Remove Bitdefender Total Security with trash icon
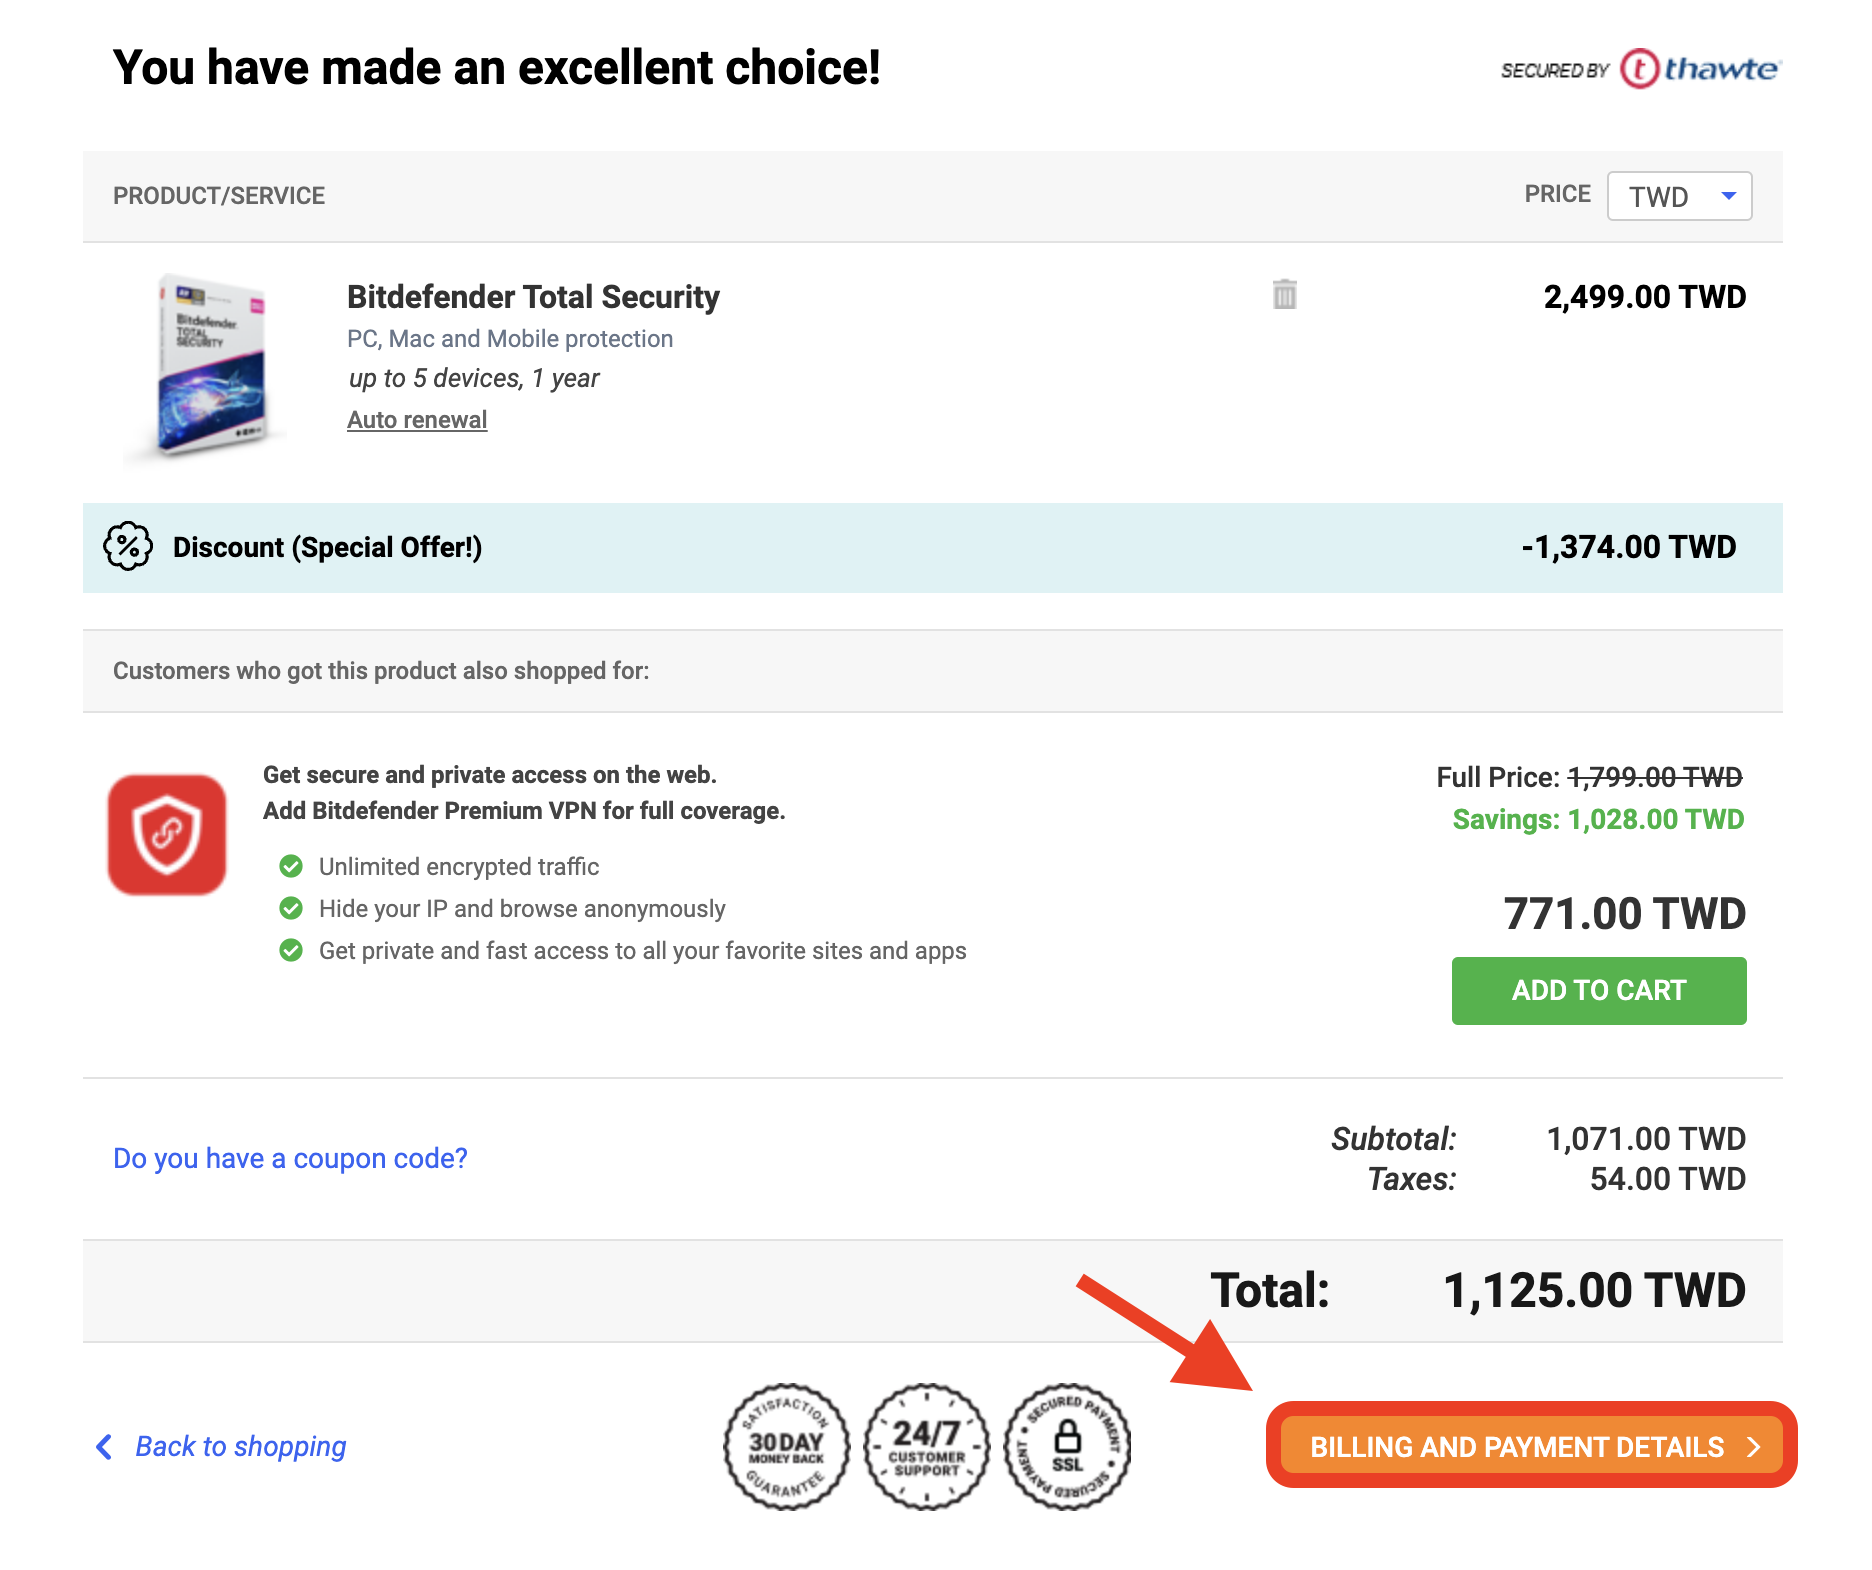Screen dimensions: 1872x1570 [1285, 294]
